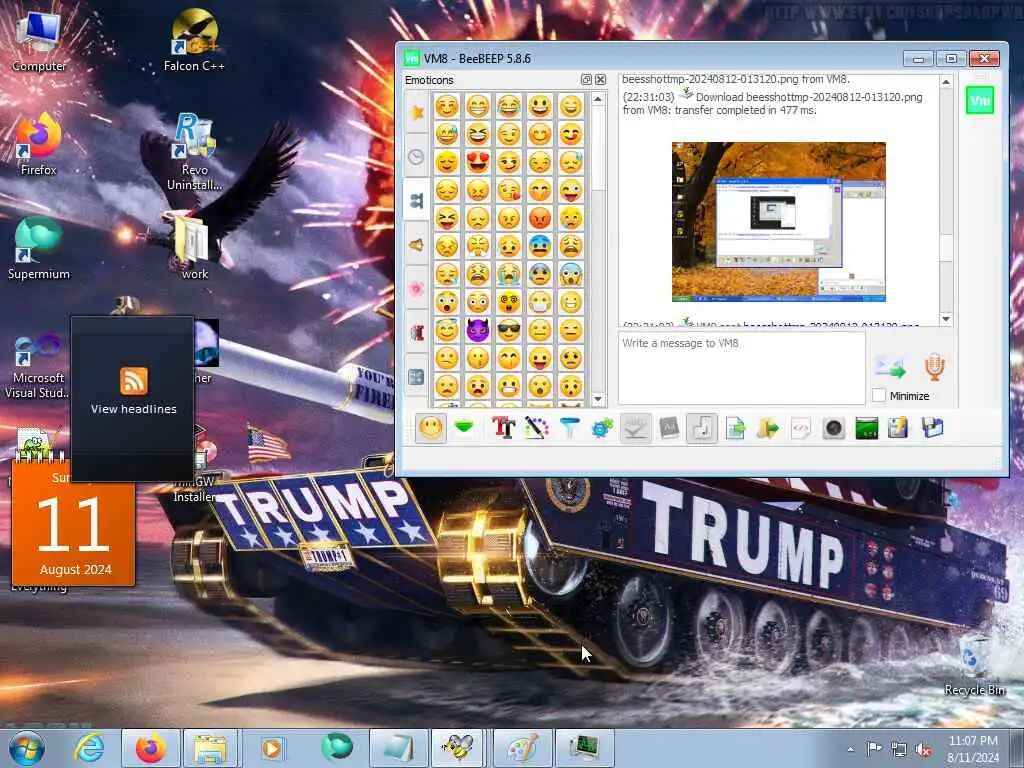Click the blue funnel filter icon
This screenshot has height=768, width=1024.
[569, 428]
